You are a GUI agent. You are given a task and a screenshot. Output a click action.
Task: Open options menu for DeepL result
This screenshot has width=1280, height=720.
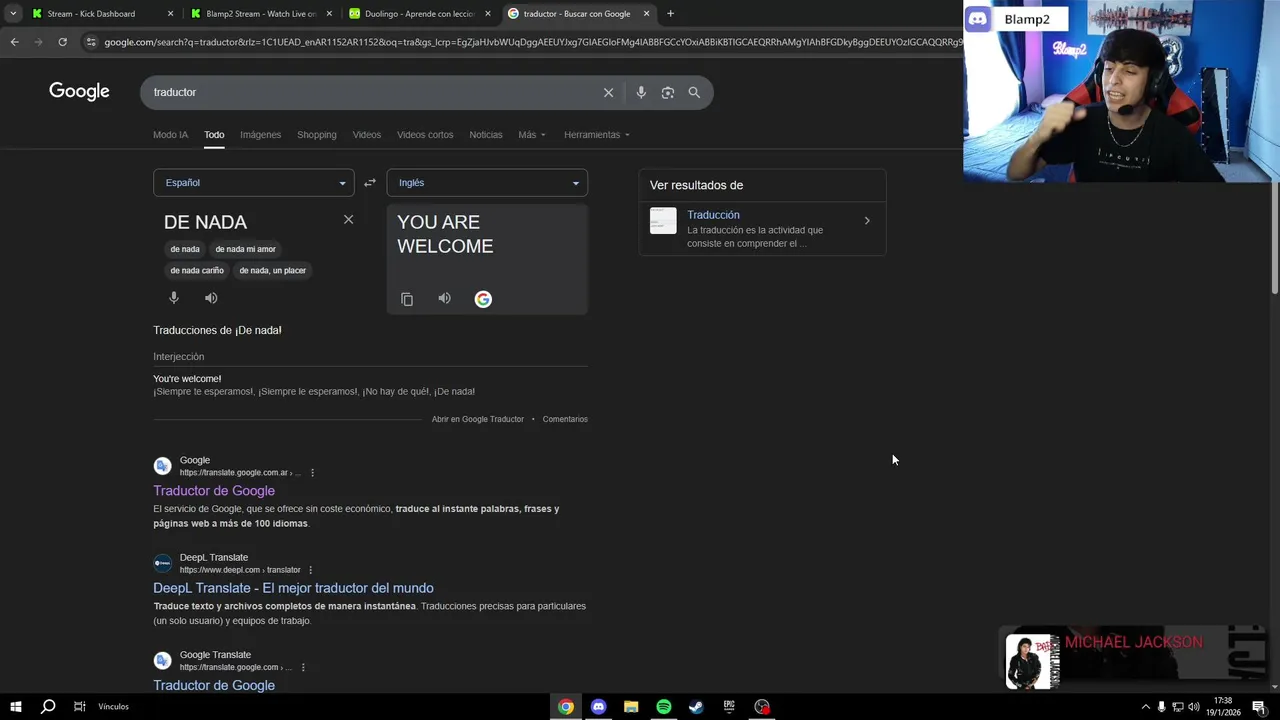(x=310, y=570)
